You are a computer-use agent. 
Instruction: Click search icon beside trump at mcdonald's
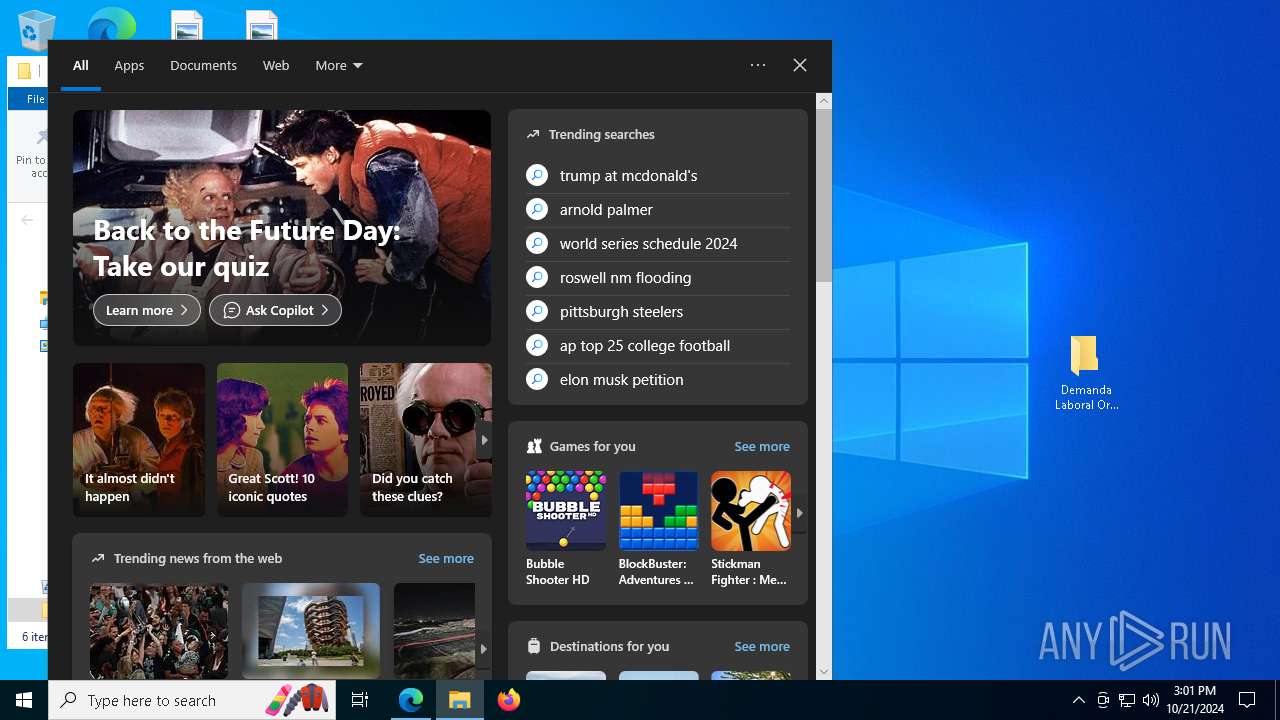537,175
